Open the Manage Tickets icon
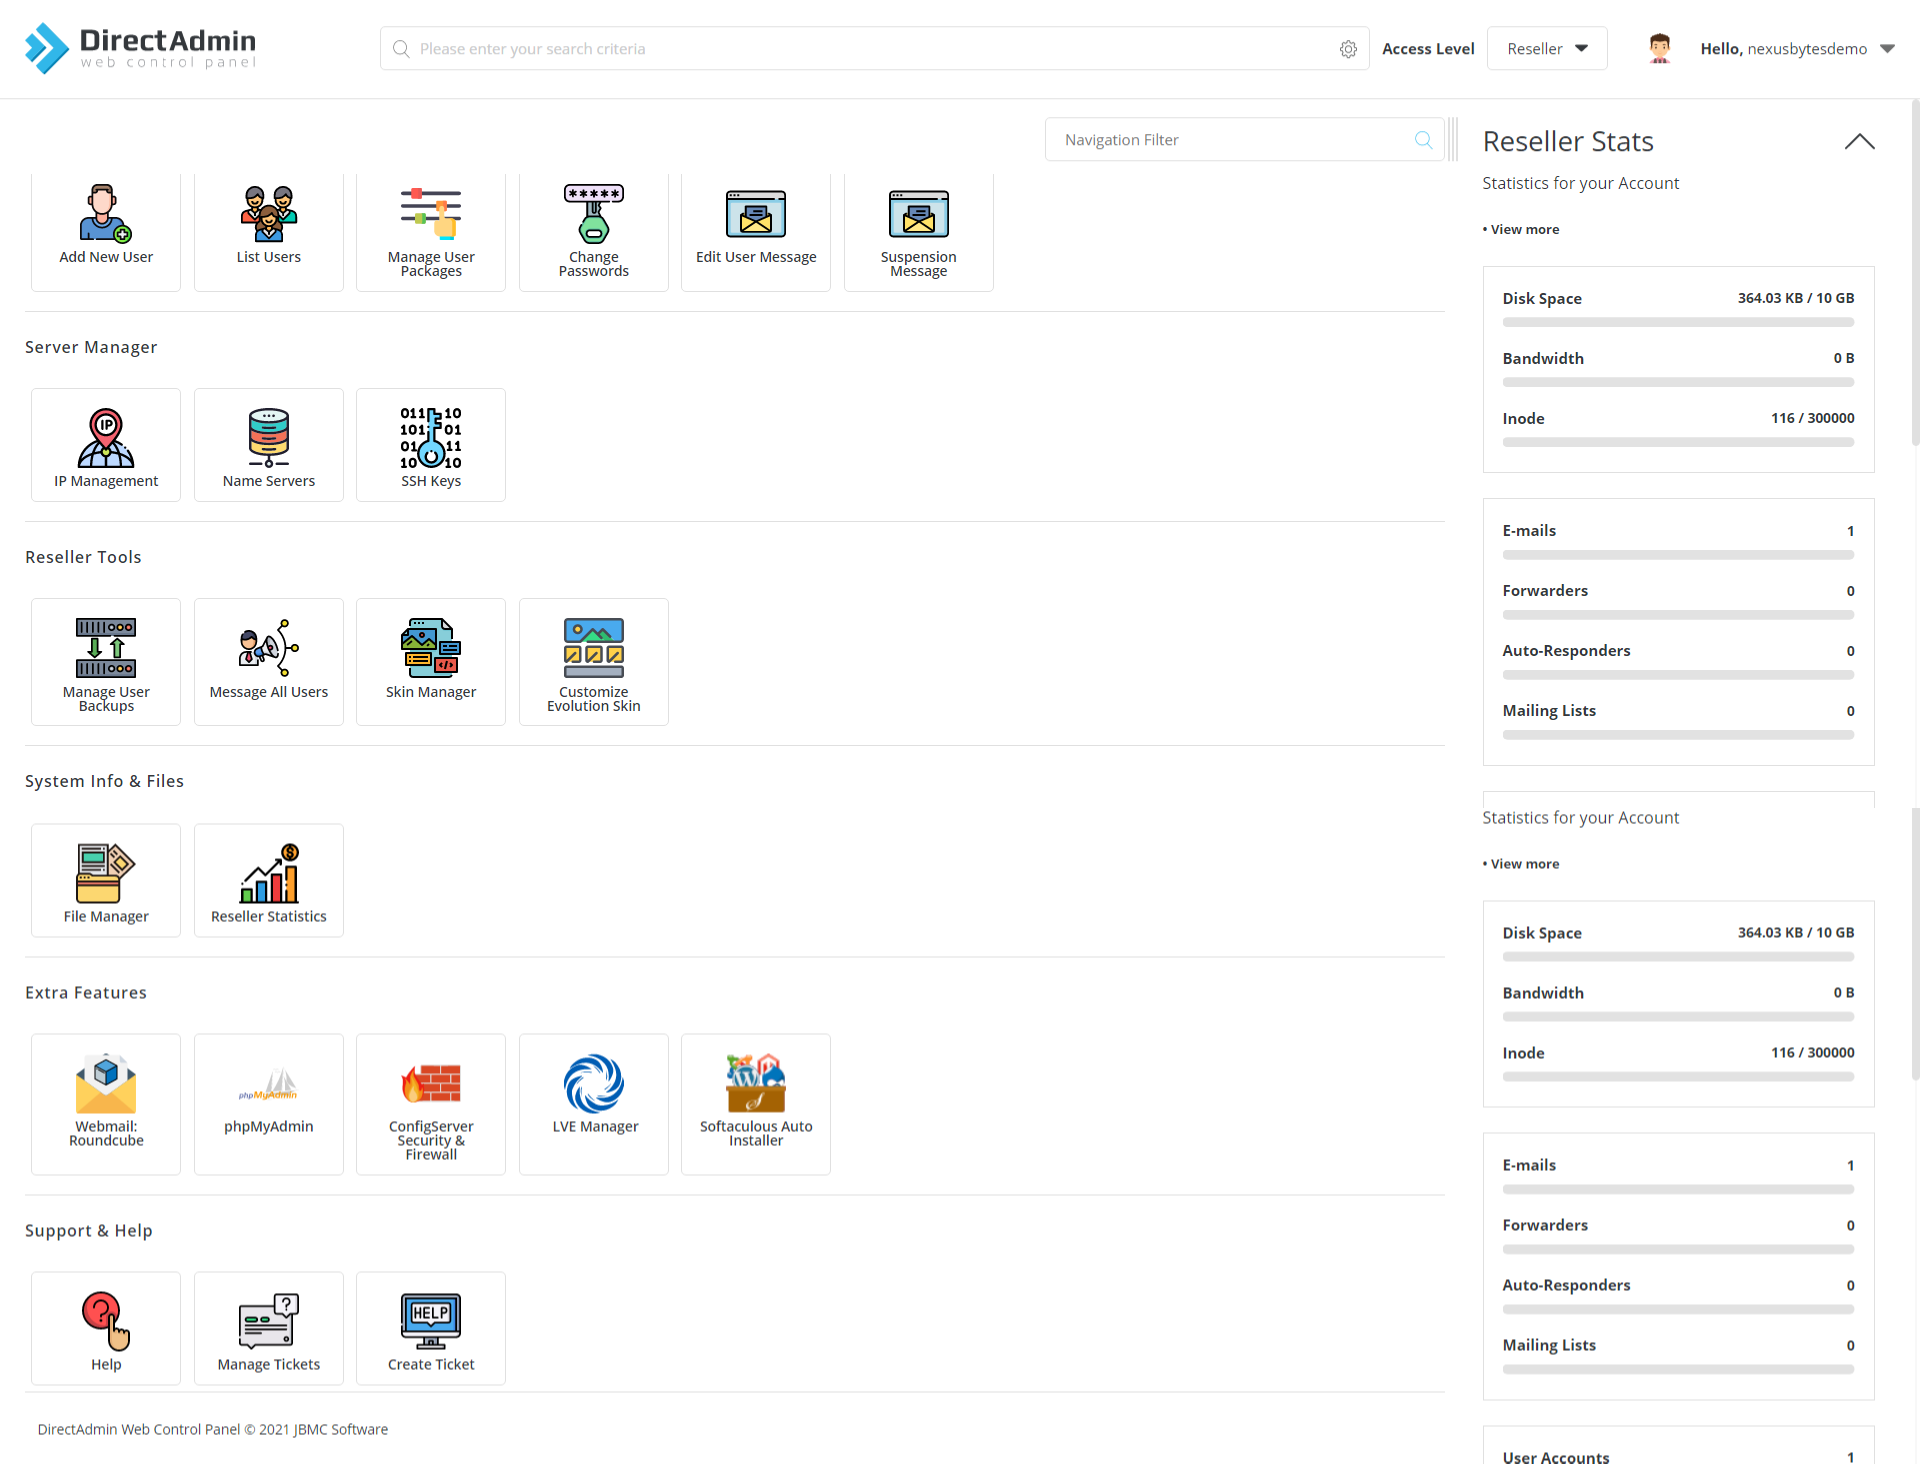Viewport: 1920px width, 1465px height. point(269,1329)
